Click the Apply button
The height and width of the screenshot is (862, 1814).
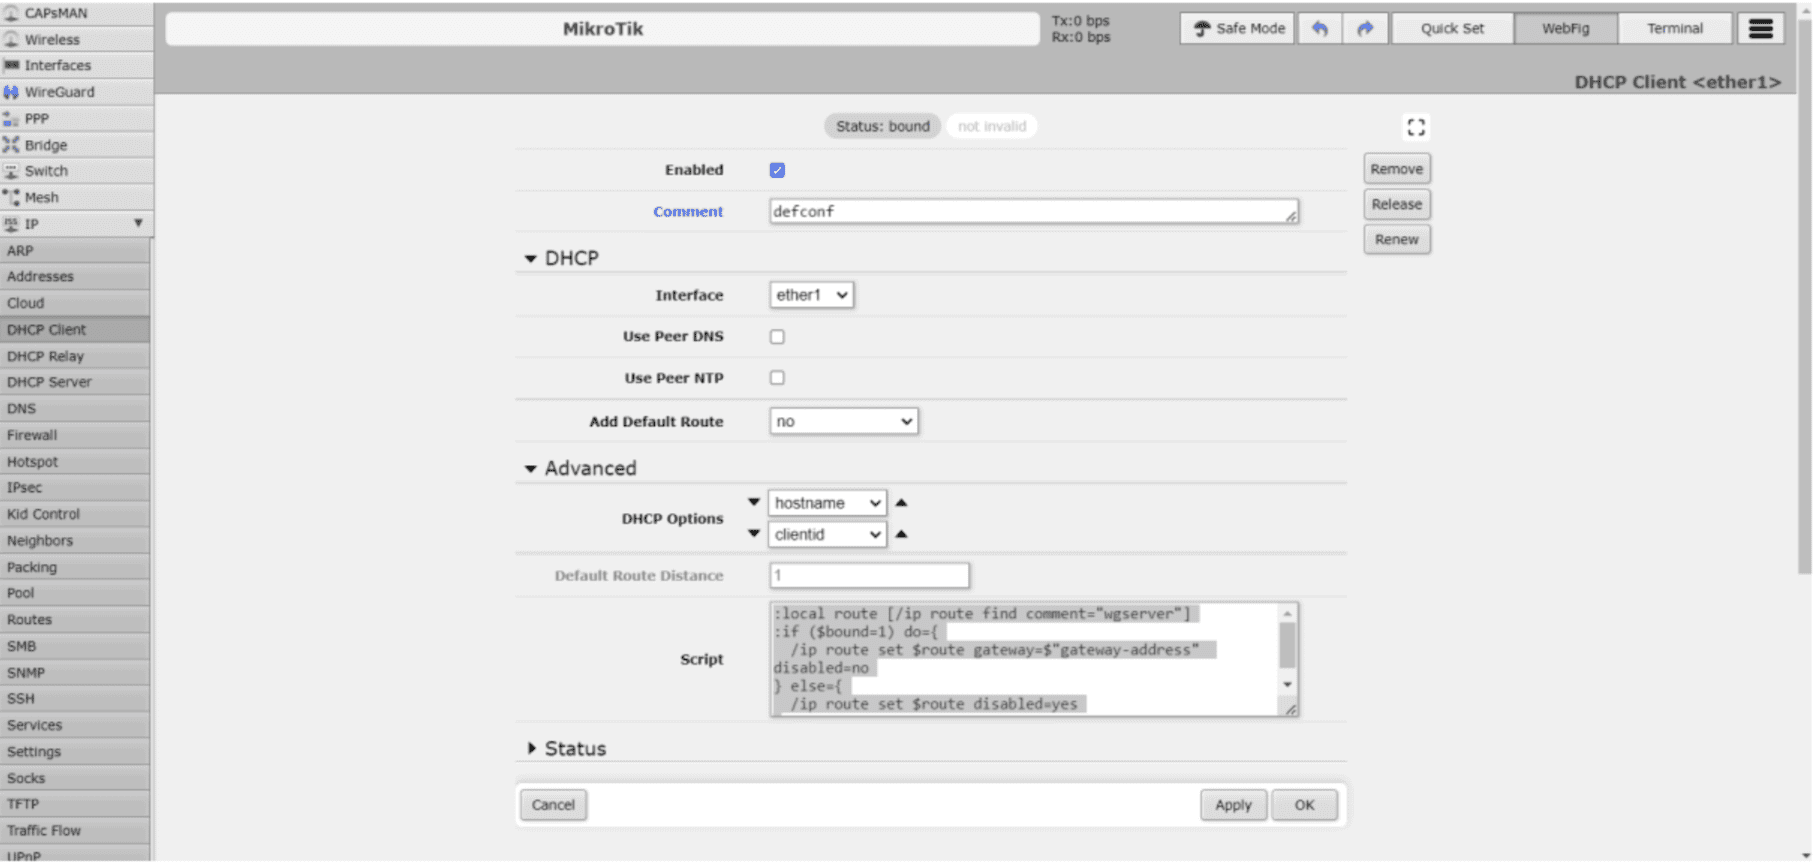click(x=1232, y=805)
